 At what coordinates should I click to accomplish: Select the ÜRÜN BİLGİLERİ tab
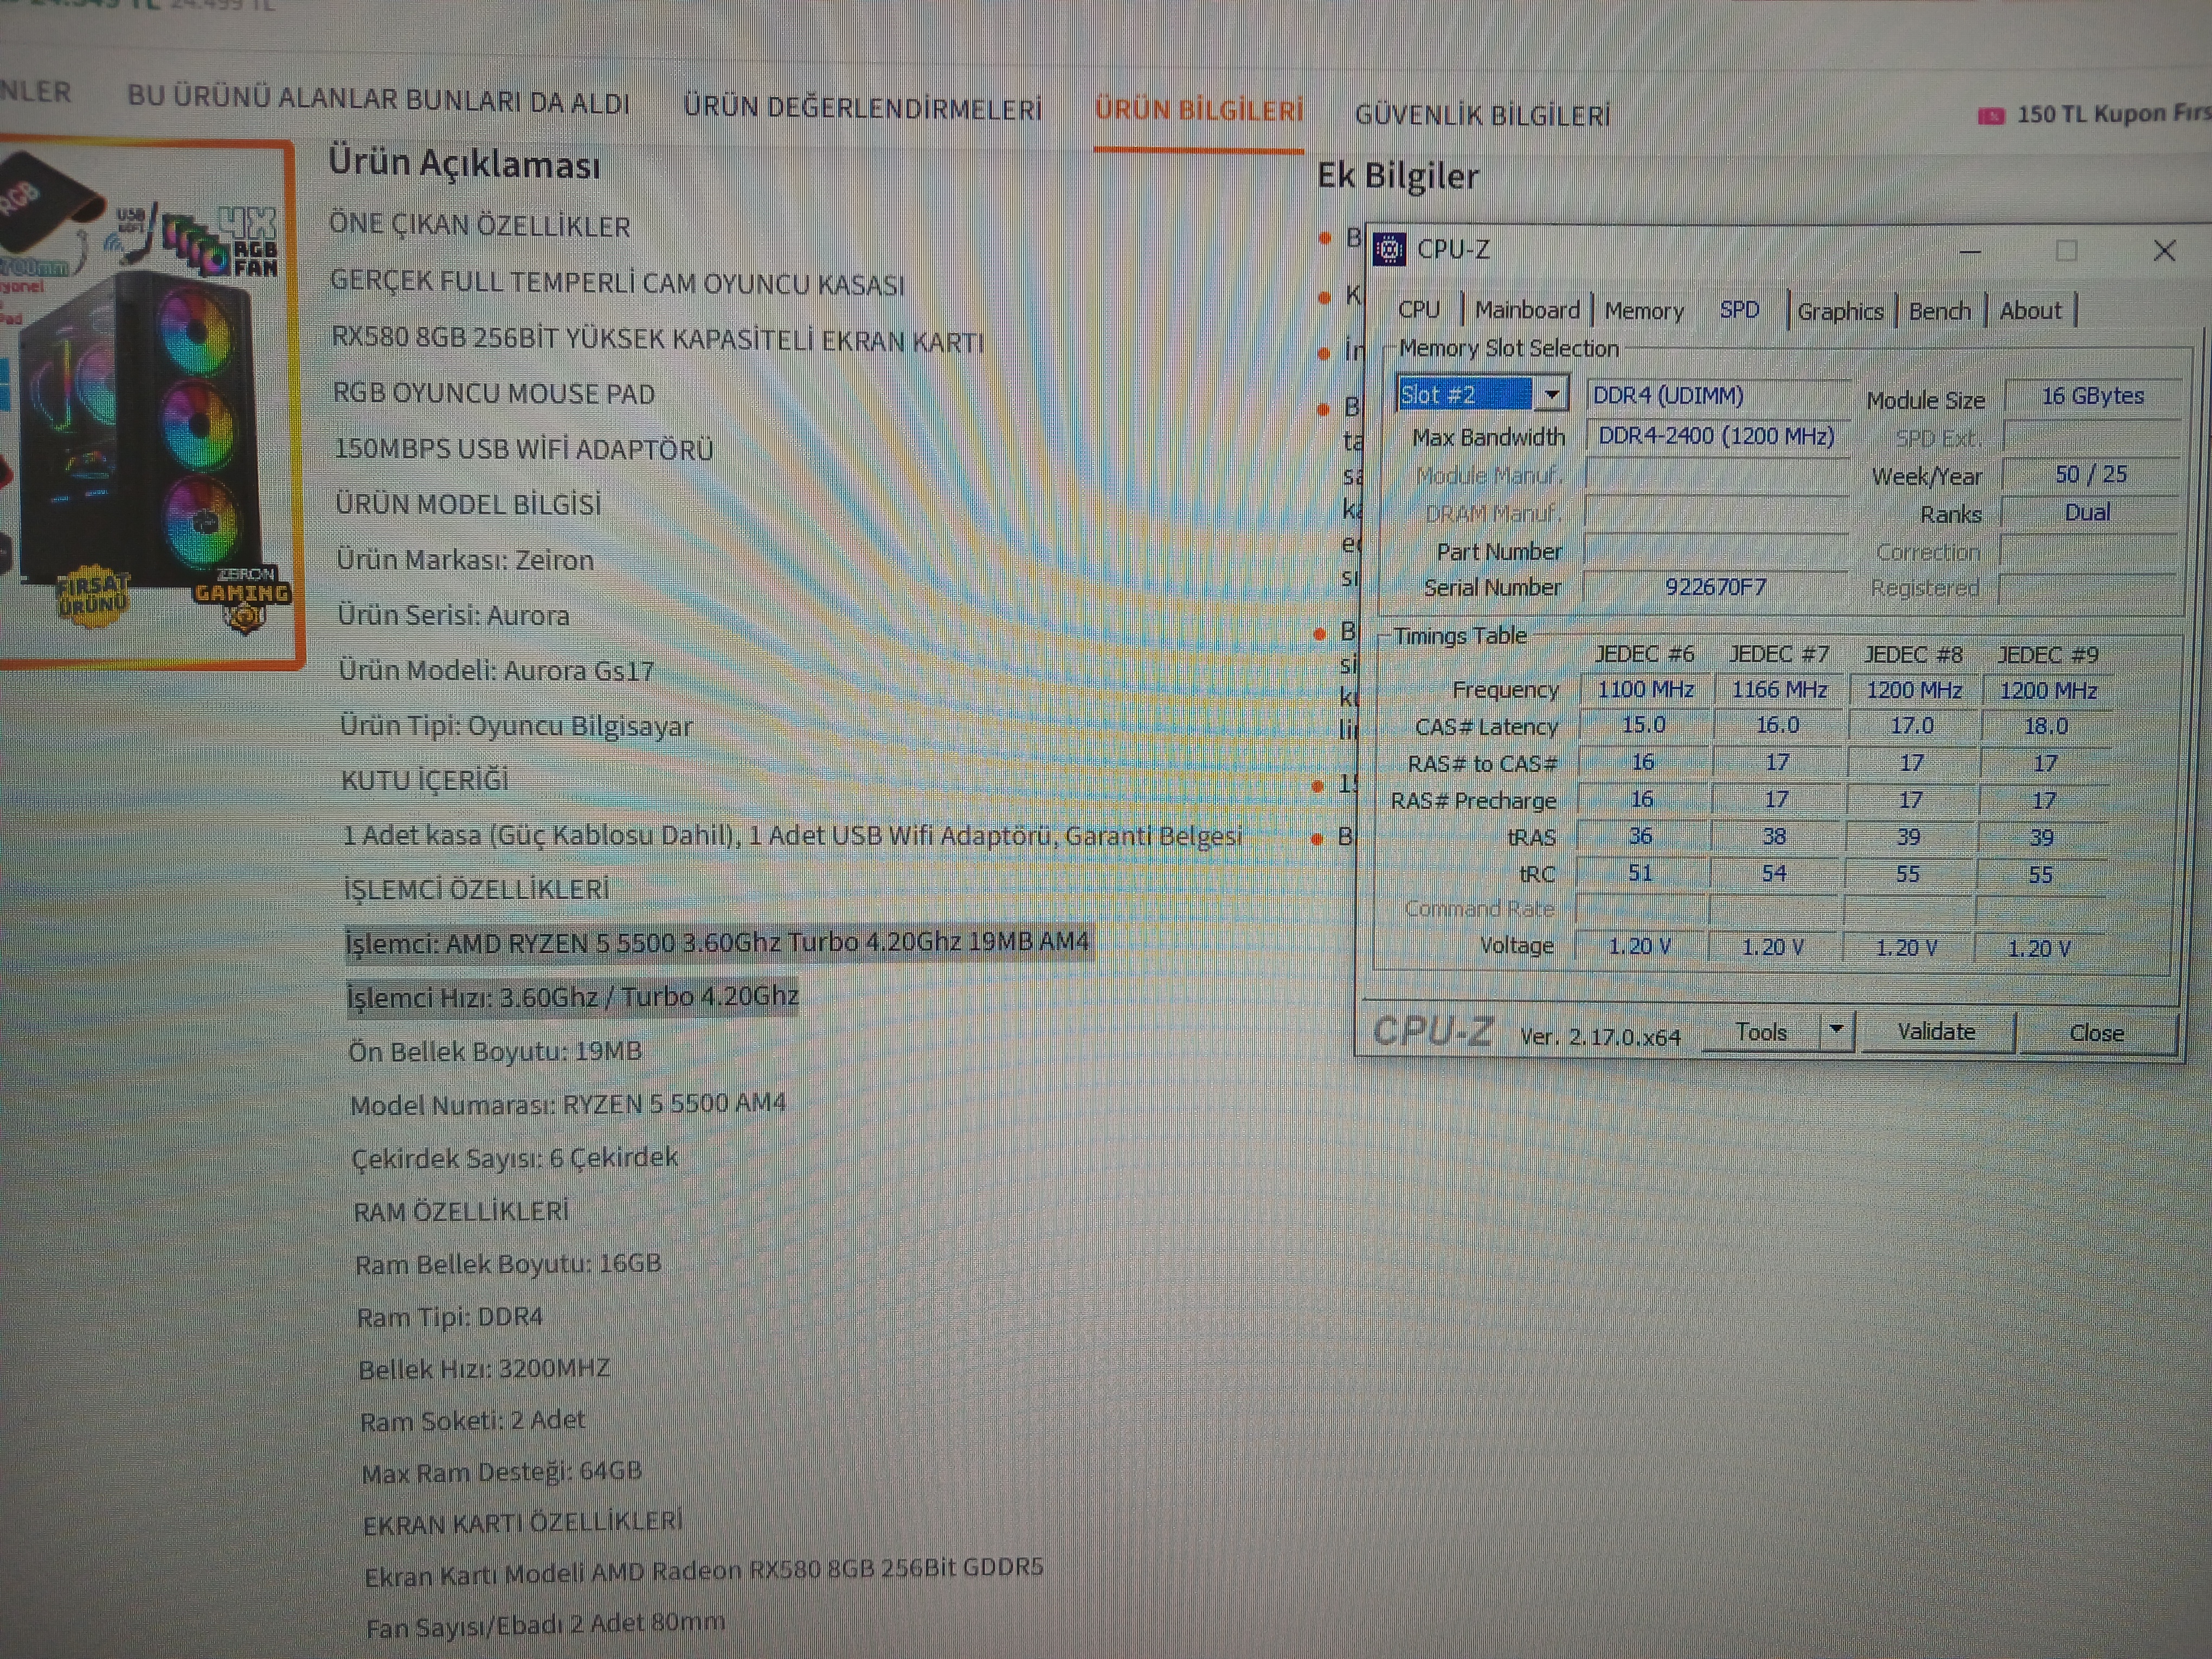click(x=1199, y=110)
